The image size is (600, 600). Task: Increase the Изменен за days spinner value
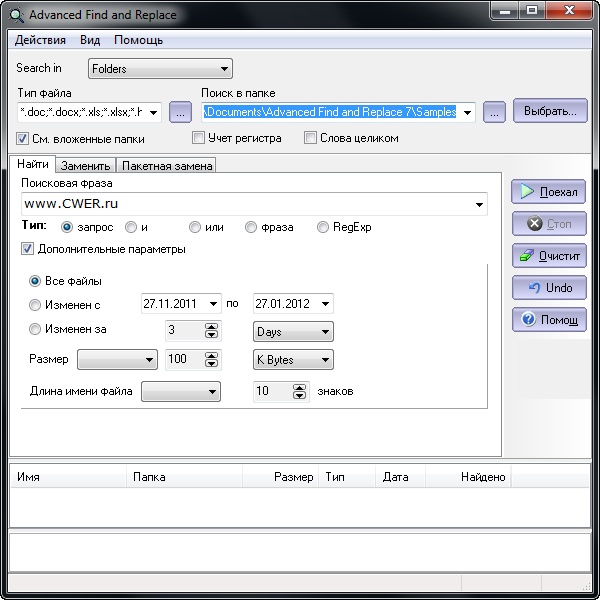click(x=211, y=327)
